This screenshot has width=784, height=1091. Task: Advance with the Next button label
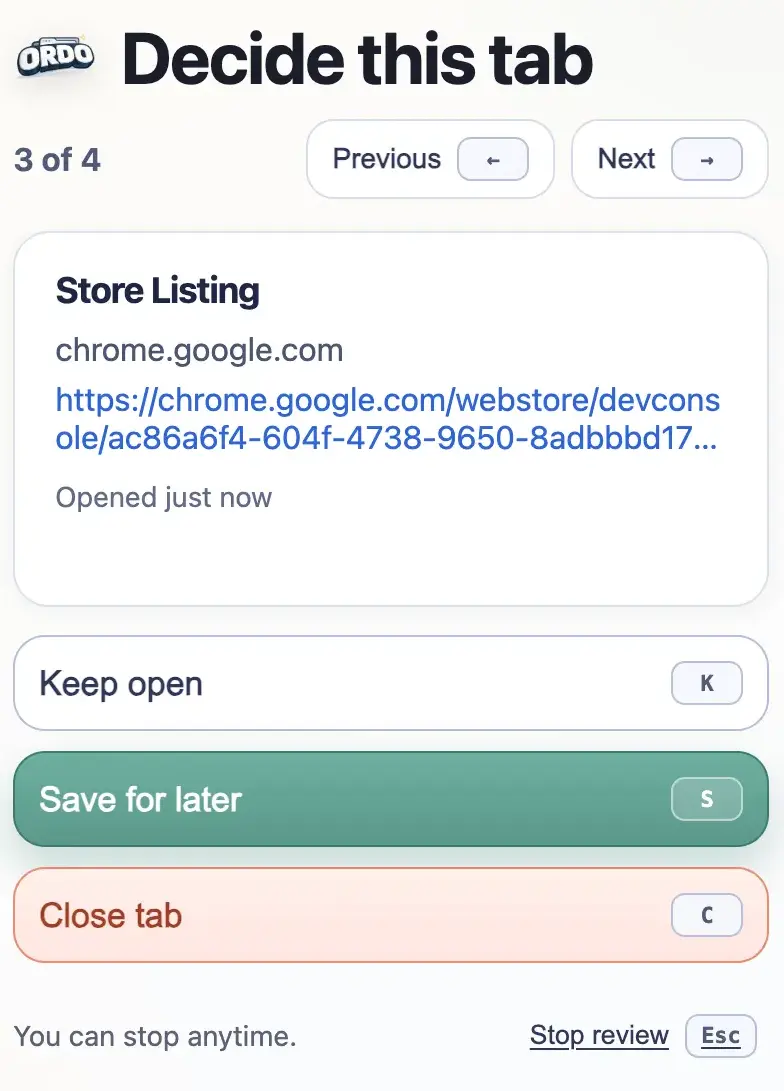[x=626, y=159]
